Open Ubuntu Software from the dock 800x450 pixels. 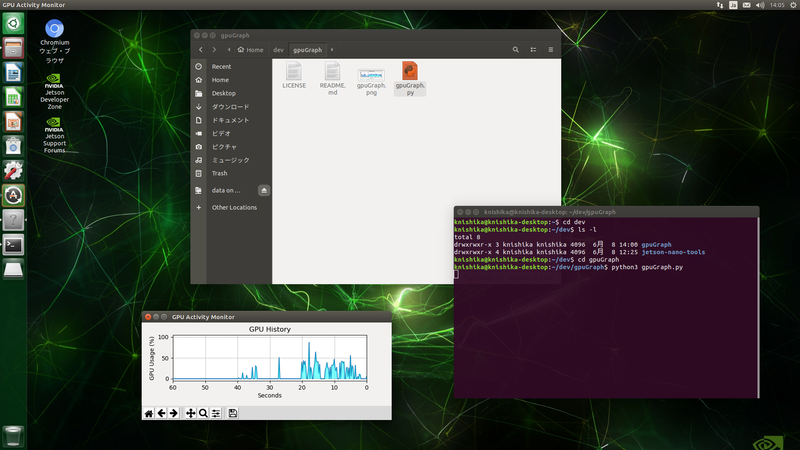(13, 146)
